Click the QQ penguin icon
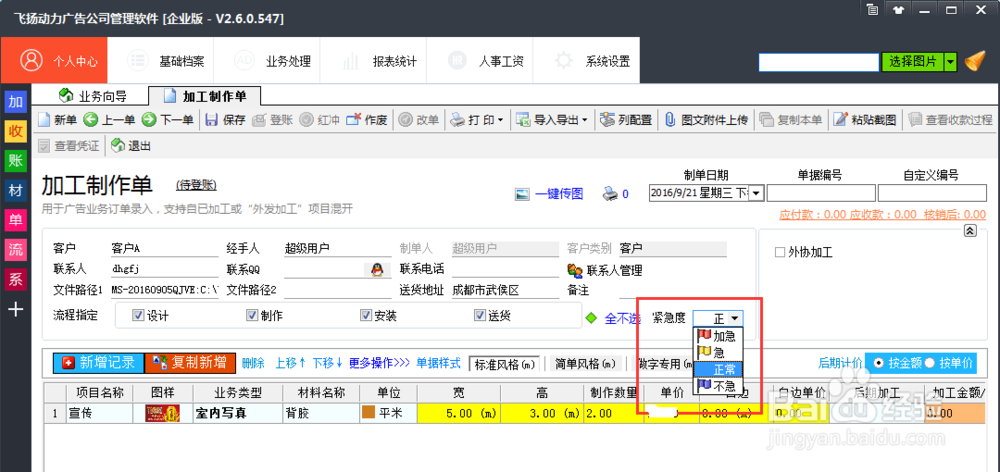1000x472 pixels. 377,270
